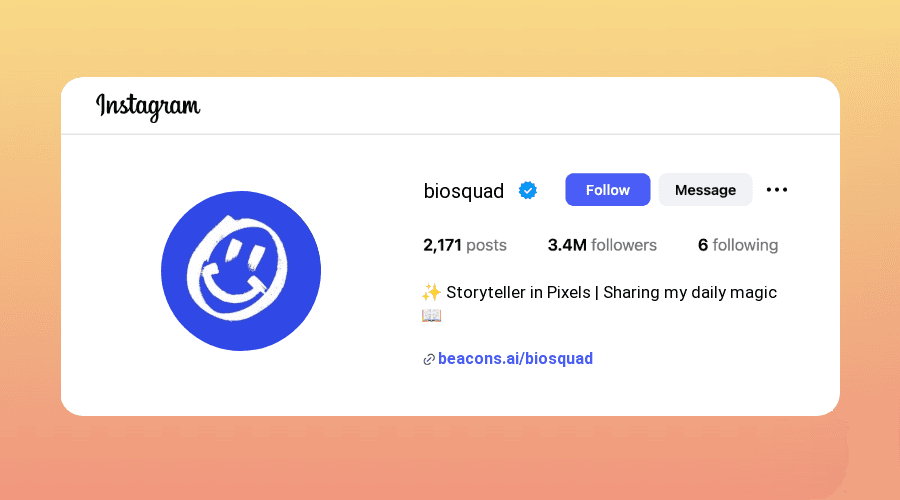This screenshot has height=500, width=900.
Task: Click the Instagram wordmark logo
Action: tap(148, 107)
